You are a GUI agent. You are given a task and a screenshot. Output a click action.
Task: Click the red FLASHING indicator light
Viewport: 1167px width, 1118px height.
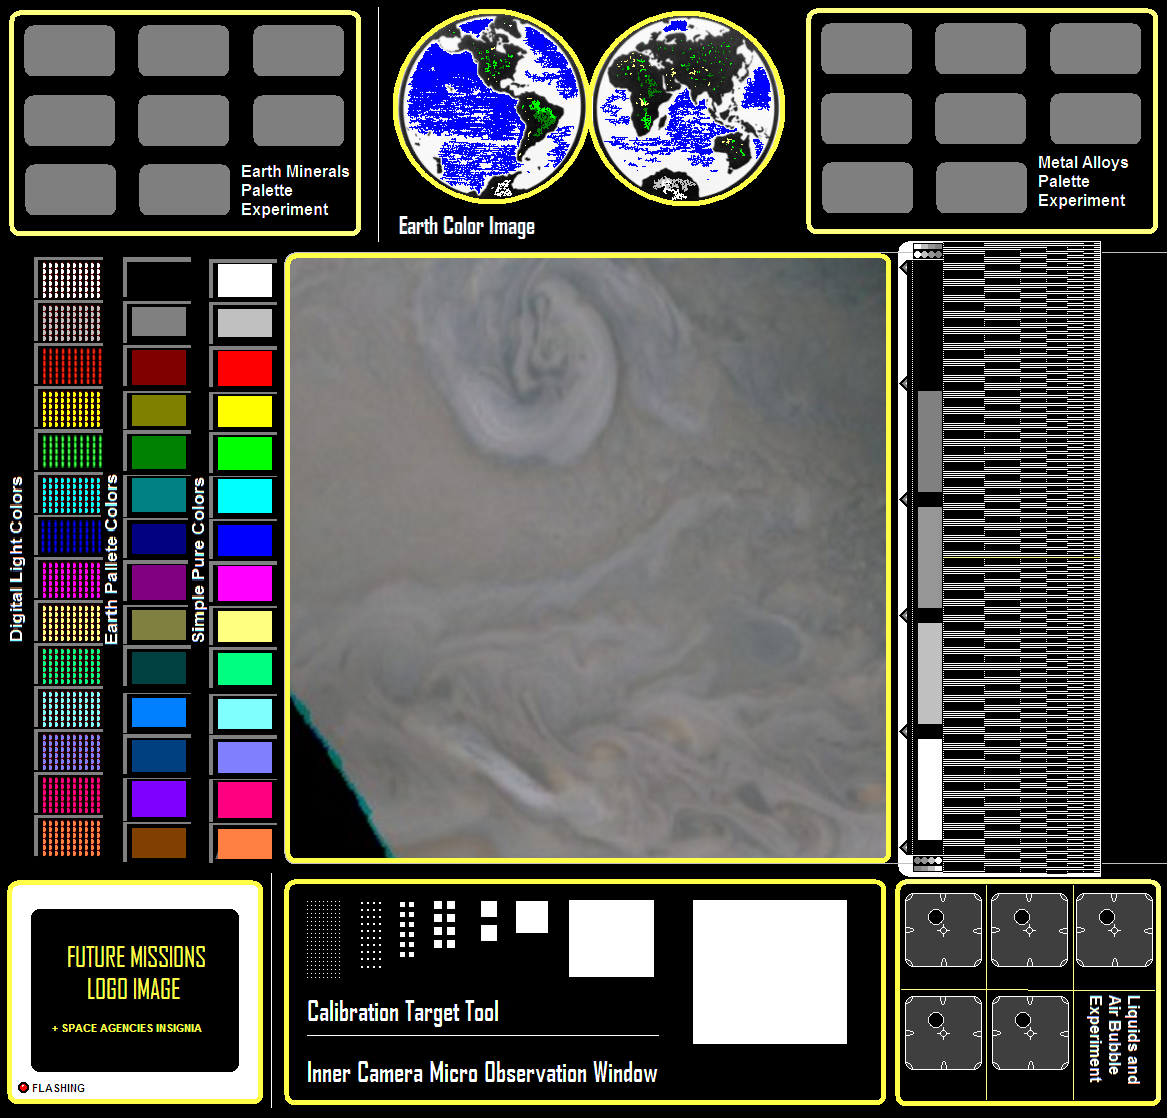point(23,1087)
